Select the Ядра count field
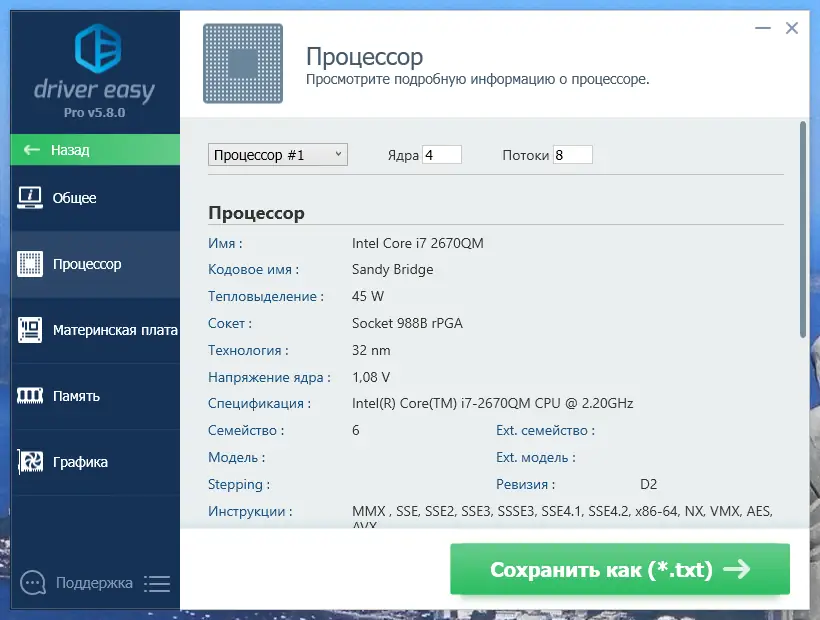This screenshot has height=620, width=820. pos(441,154)
